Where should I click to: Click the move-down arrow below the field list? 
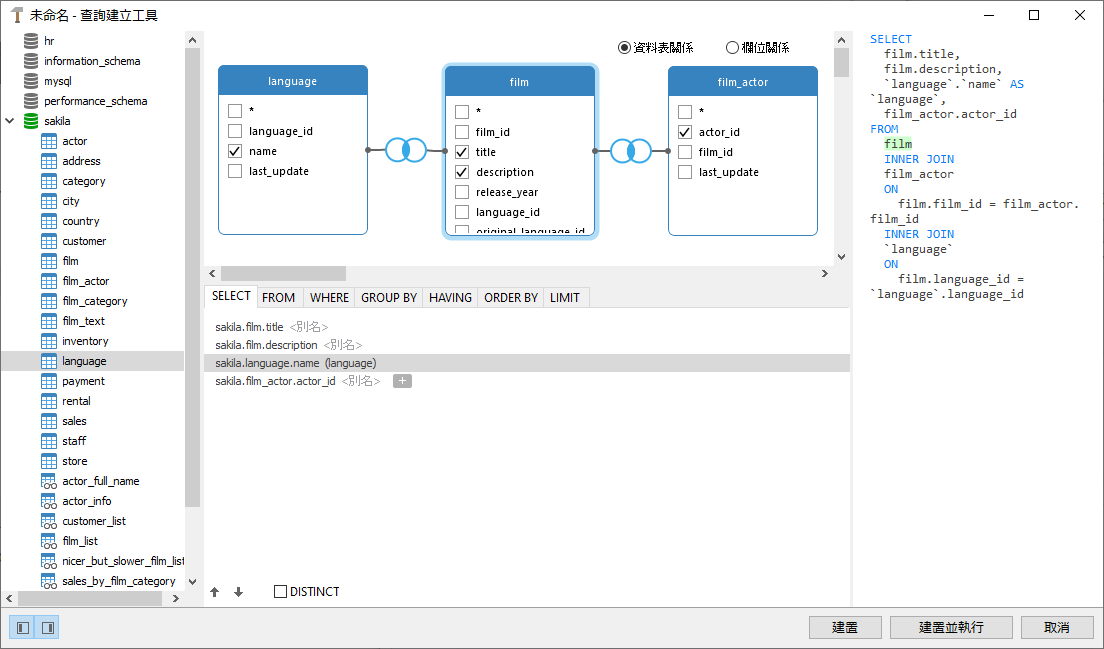(x=238, y=591)
